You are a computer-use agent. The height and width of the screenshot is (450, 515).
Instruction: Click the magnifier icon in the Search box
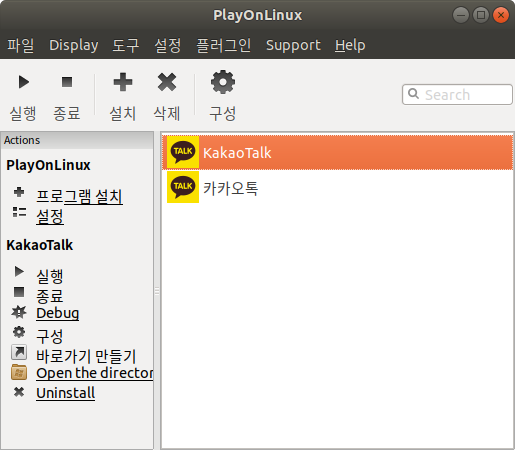414,94
